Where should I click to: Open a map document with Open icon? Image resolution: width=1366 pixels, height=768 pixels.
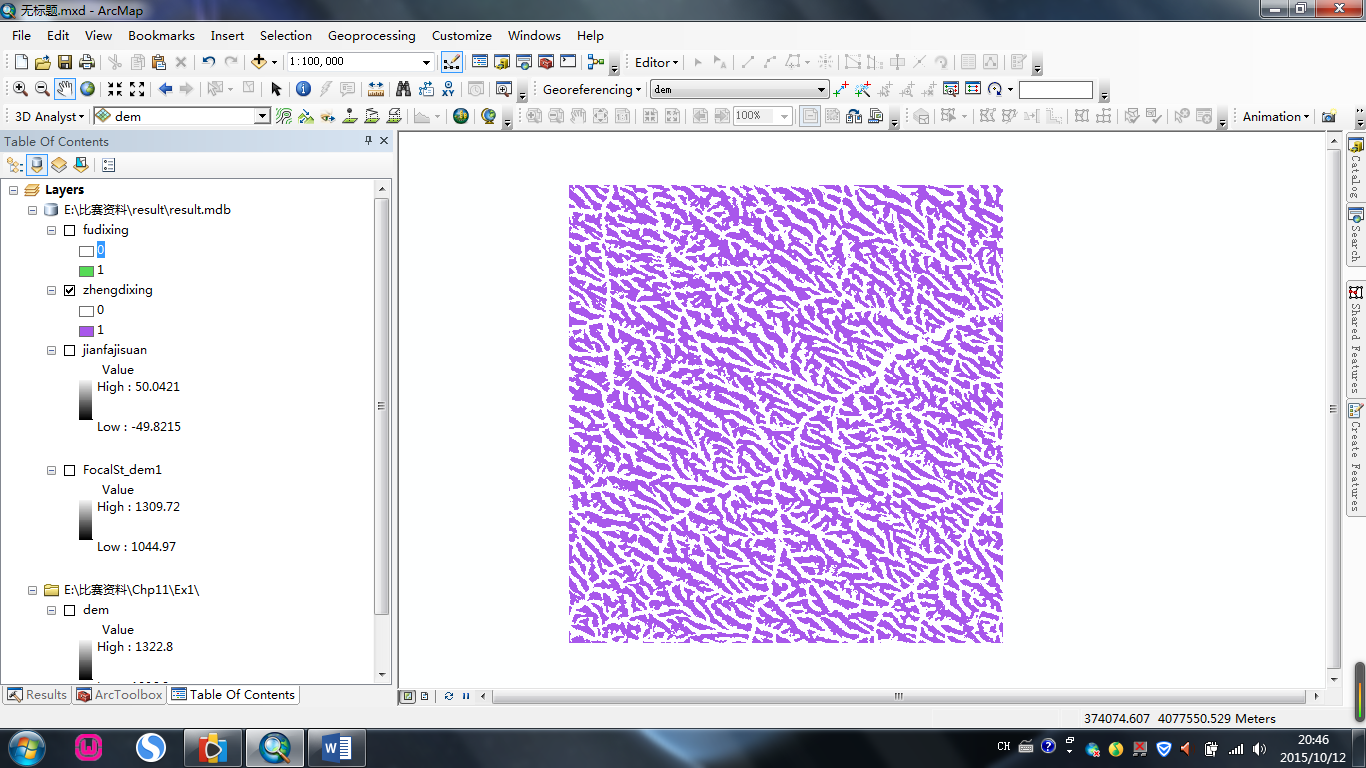[43, 62]
